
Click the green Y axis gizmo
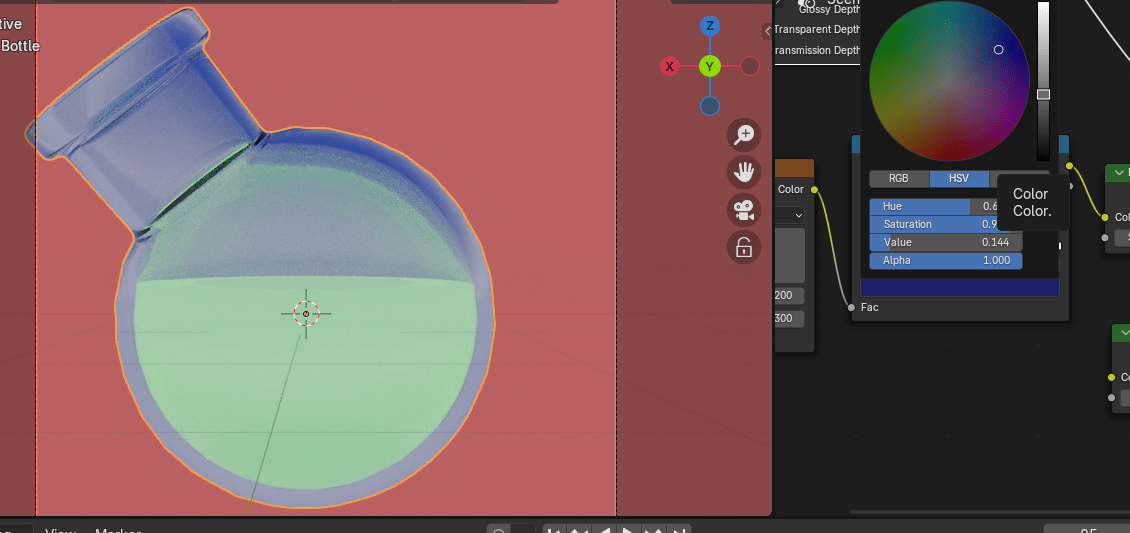pyautogui.click(x=710, y=66)
